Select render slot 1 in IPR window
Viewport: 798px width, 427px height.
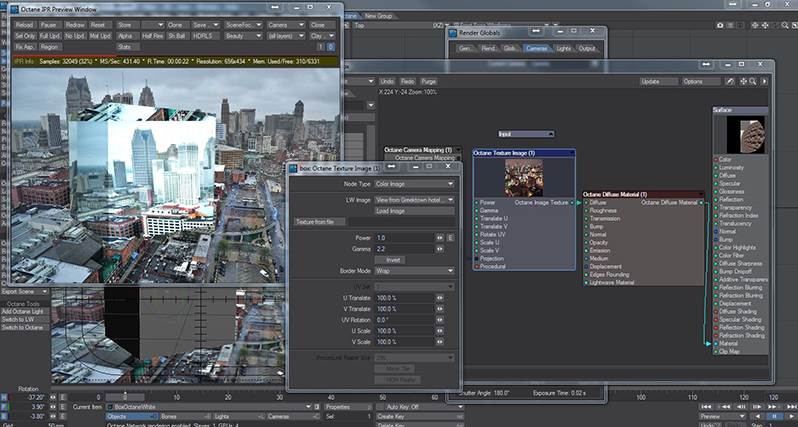[320, 46]
